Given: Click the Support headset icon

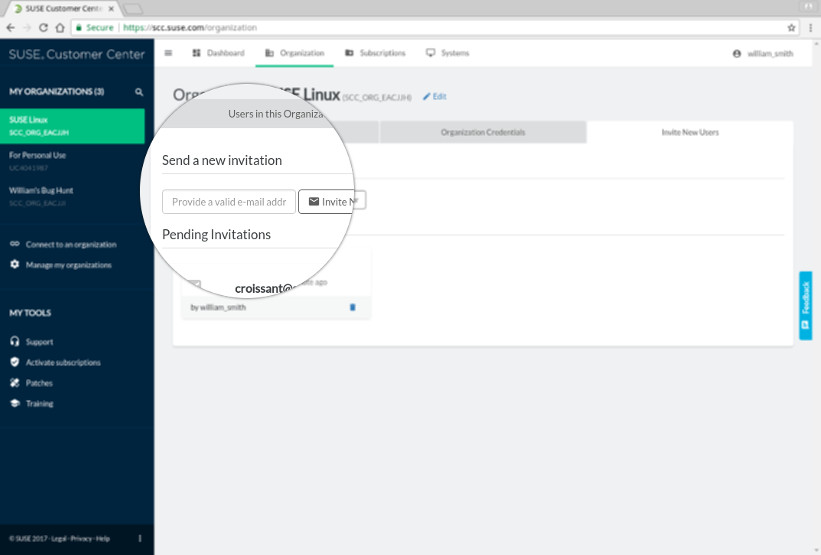Looking at the screenshot, I should [x=15, y=342].
